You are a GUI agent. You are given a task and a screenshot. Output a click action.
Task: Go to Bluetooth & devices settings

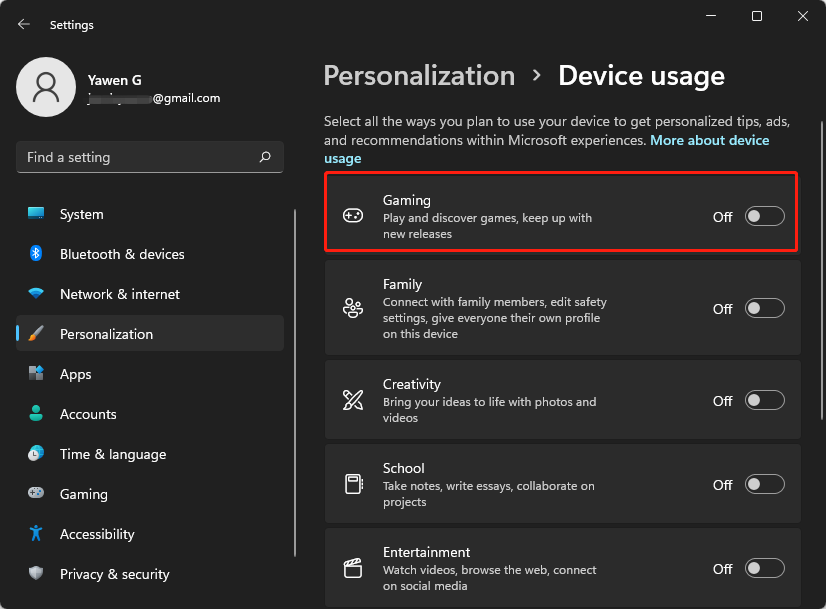[150, 254]
